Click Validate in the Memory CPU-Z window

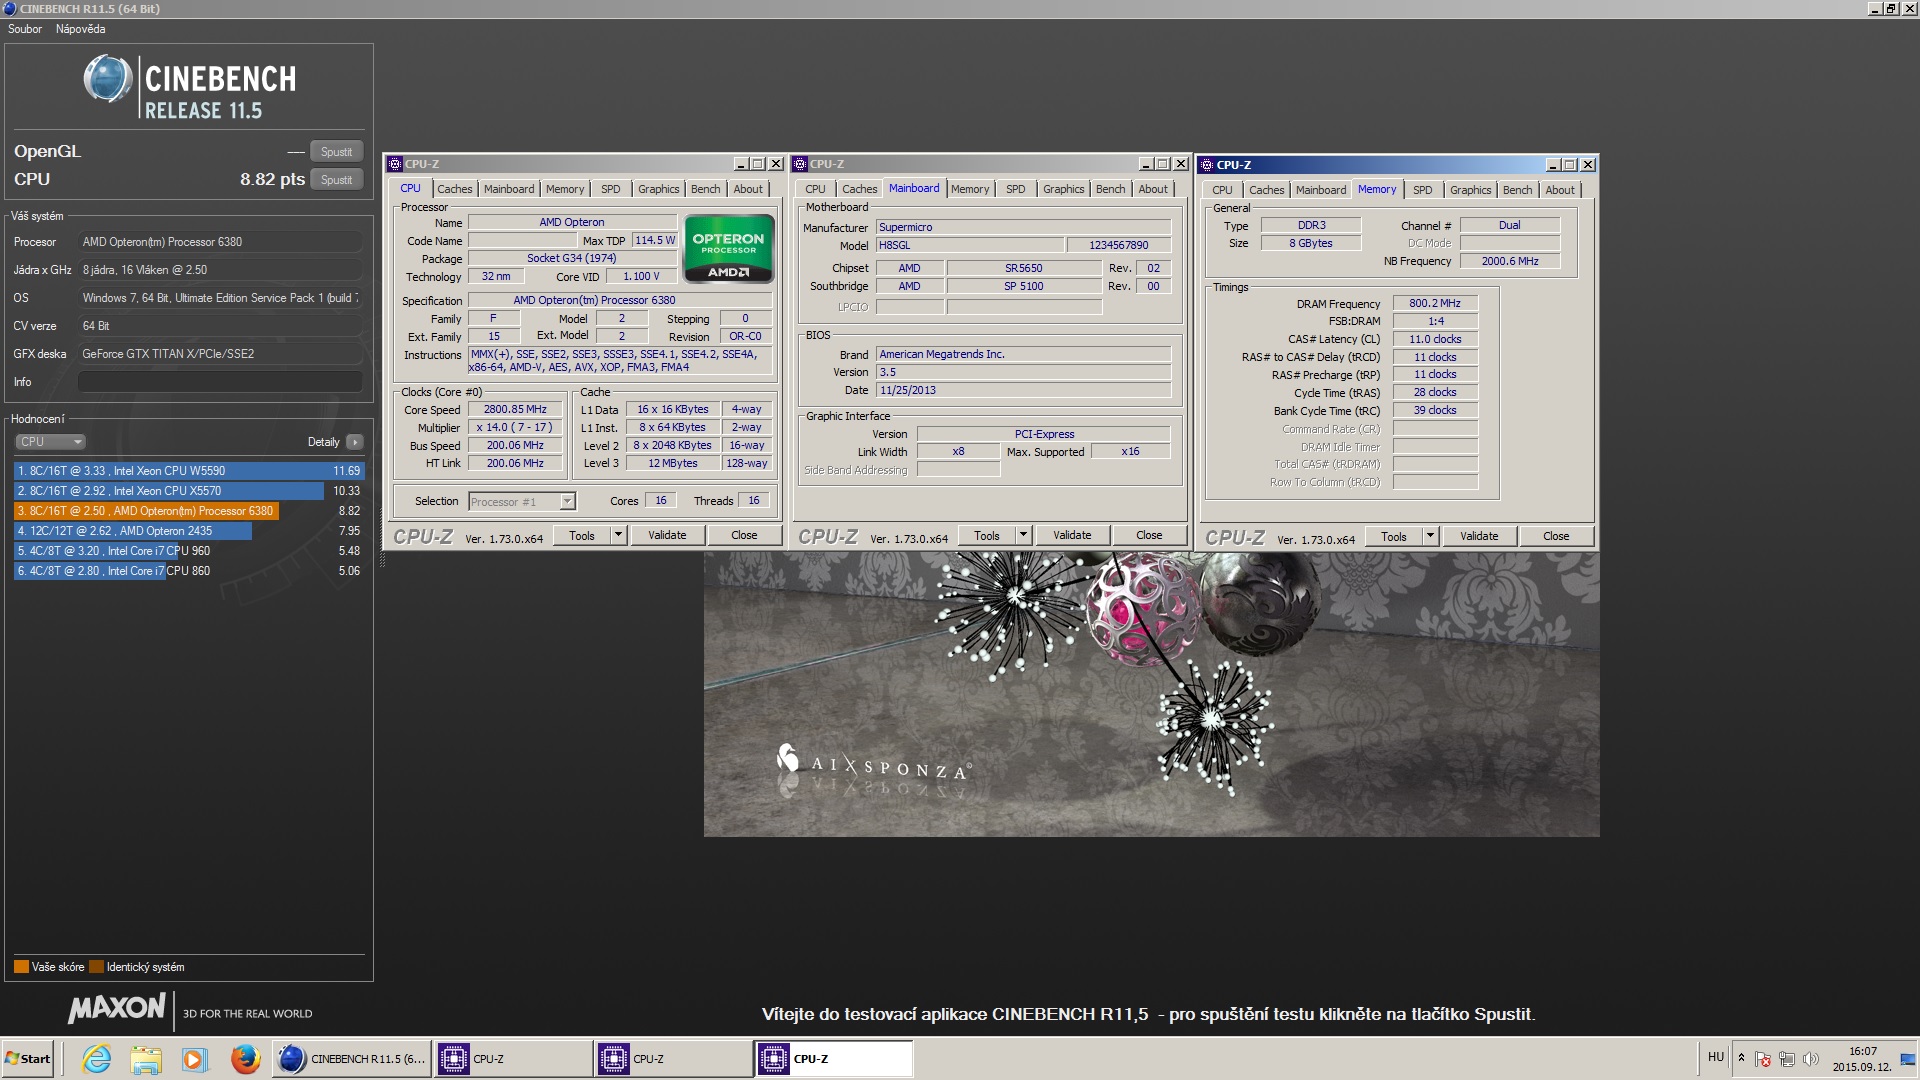click(1479, 536)
